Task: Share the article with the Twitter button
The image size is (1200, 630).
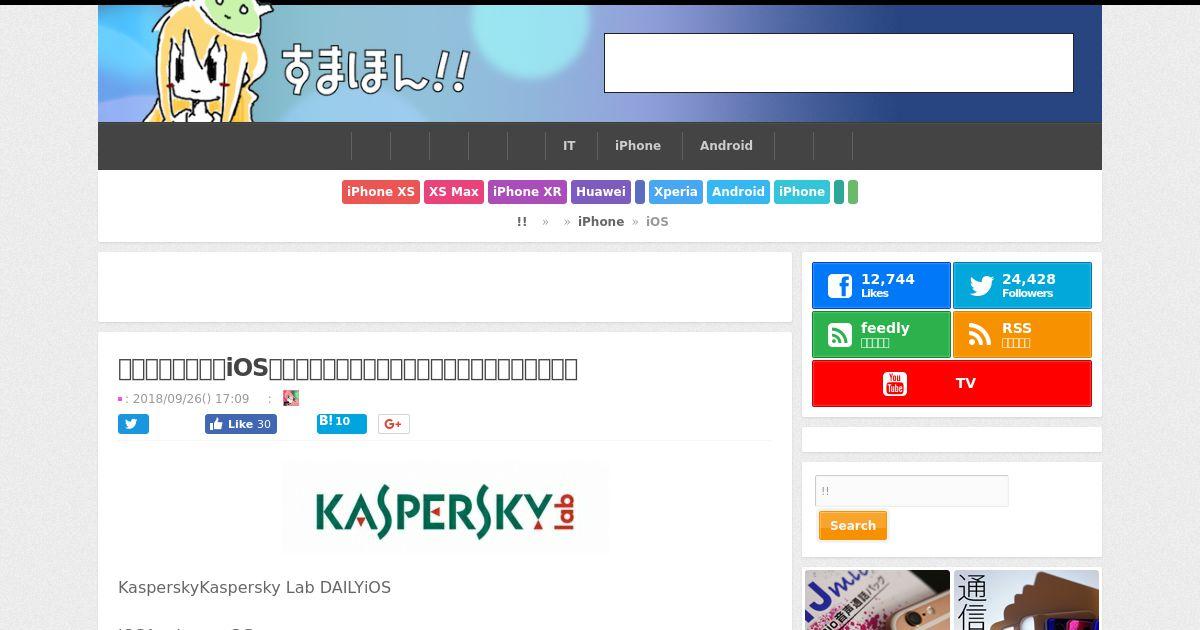Action: click(133, 424)
